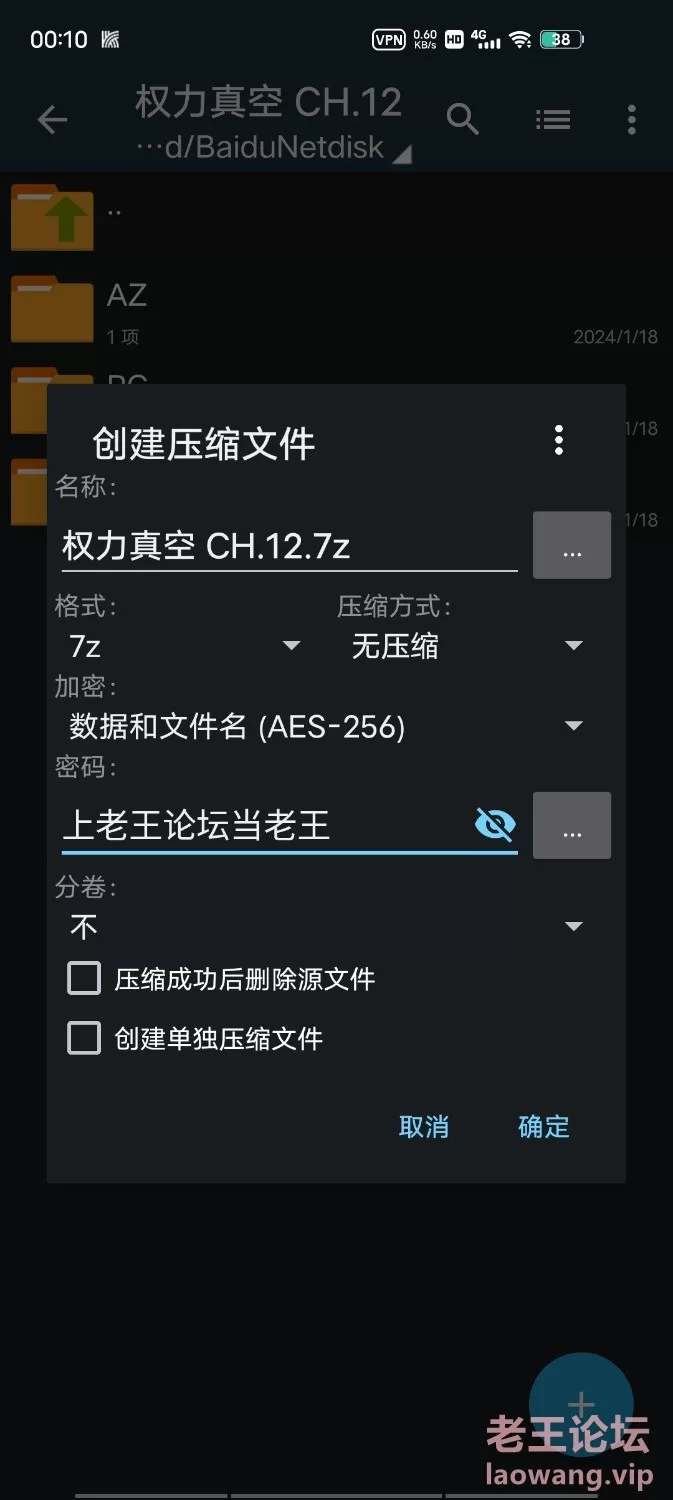Expand the BaiduNetdisk path selector
Viewport: 673px width, 1500px height.
click(274, 148)
